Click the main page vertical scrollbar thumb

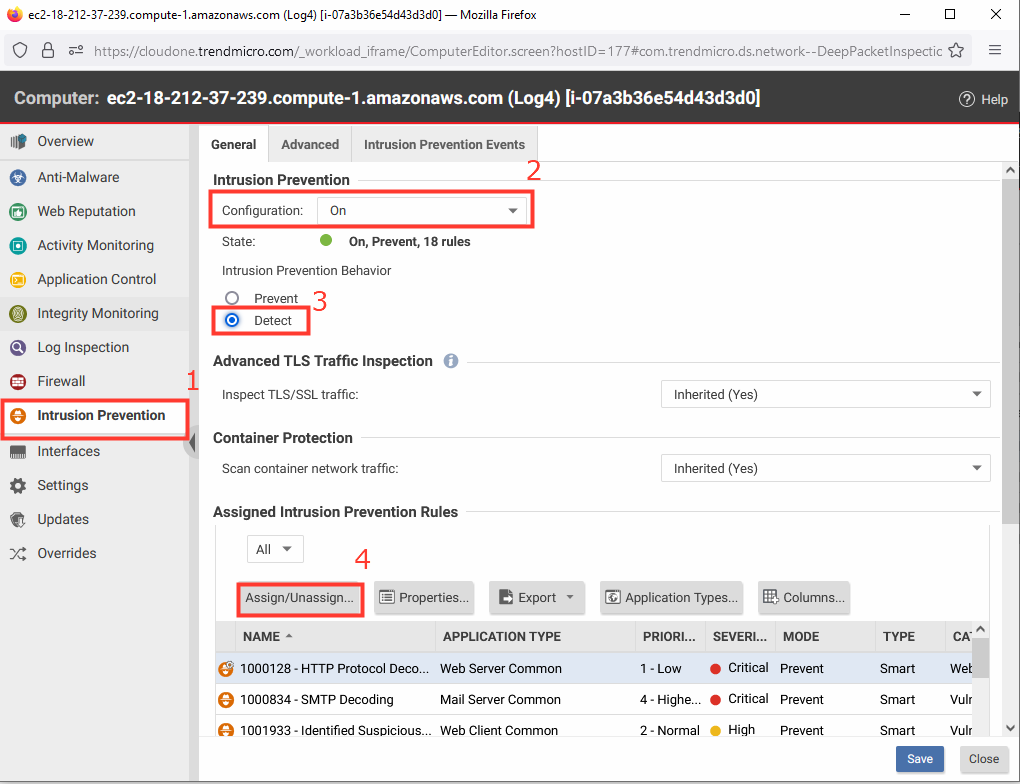point(1010,351)
